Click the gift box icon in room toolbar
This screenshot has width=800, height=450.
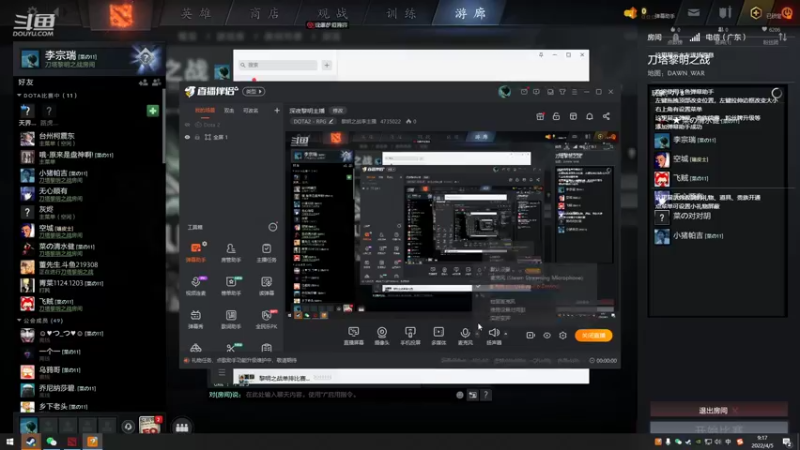(x=540, y=116)
